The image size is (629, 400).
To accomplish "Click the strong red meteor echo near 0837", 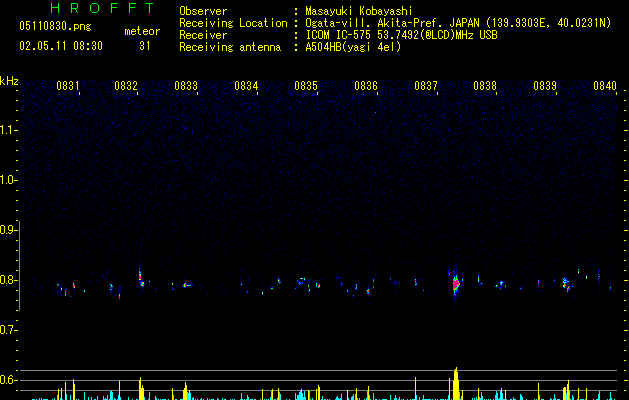I will pyautogui.click(x=456, y=284).
